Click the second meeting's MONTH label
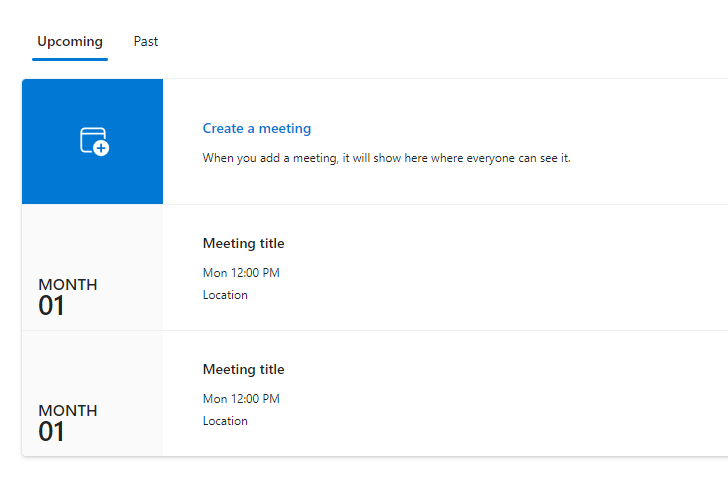Screen dimensions: 728x480 point(68,411)
